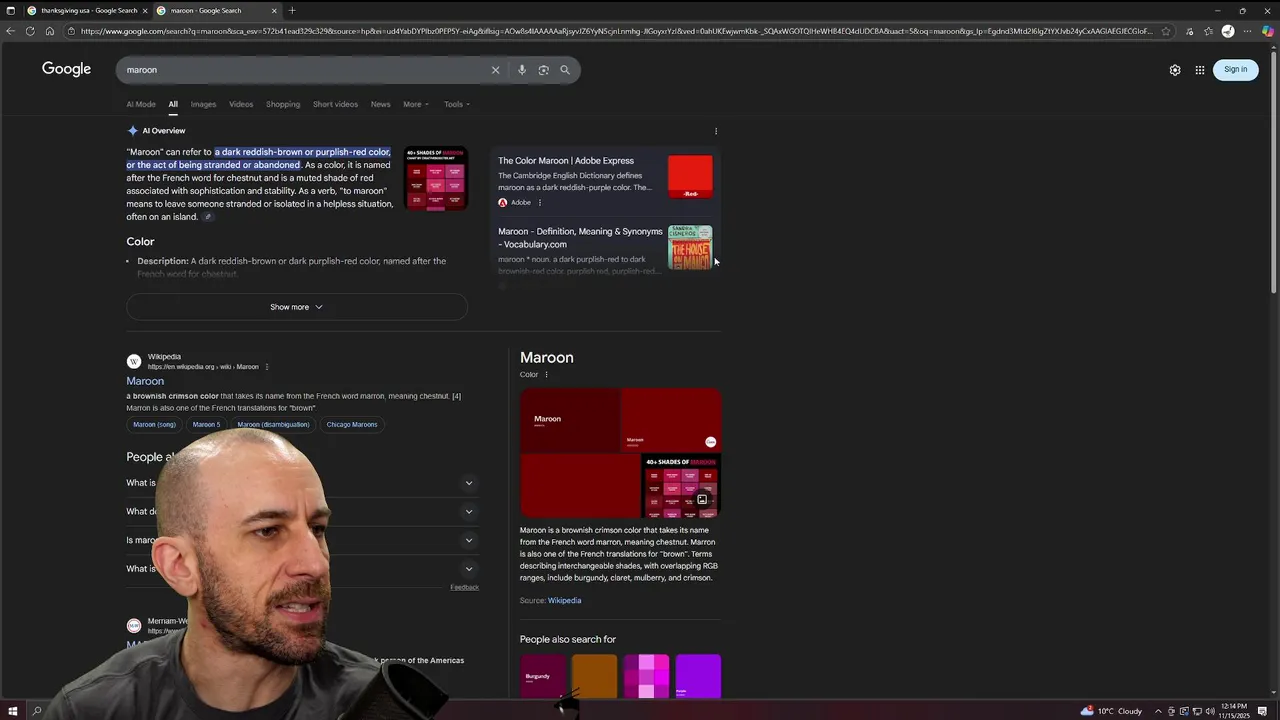1280x720 pixels.
Task: Select the 'Maroon (disambiguation)' chip
Action: point(273,424)
